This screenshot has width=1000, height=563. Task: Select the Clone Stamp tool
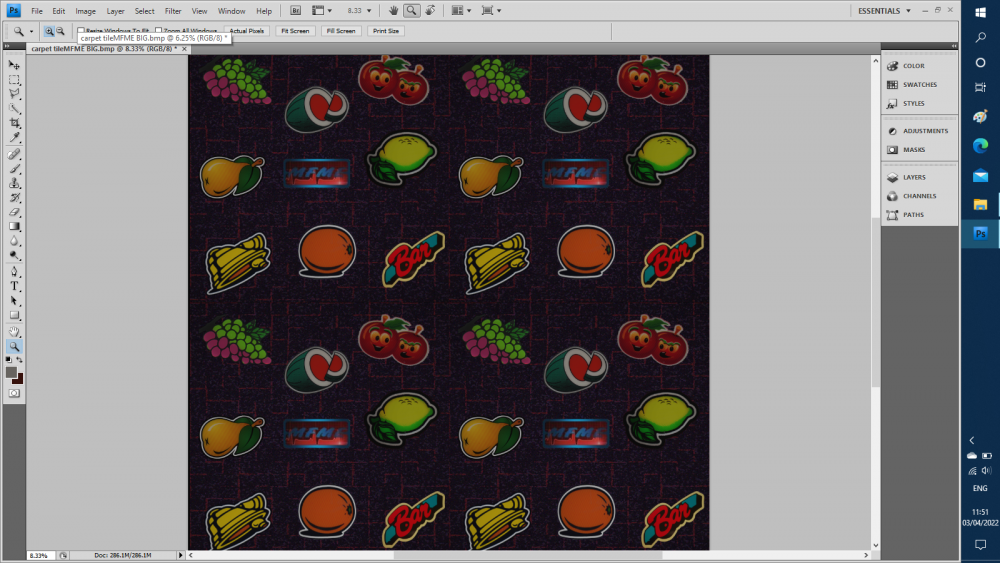14,183
